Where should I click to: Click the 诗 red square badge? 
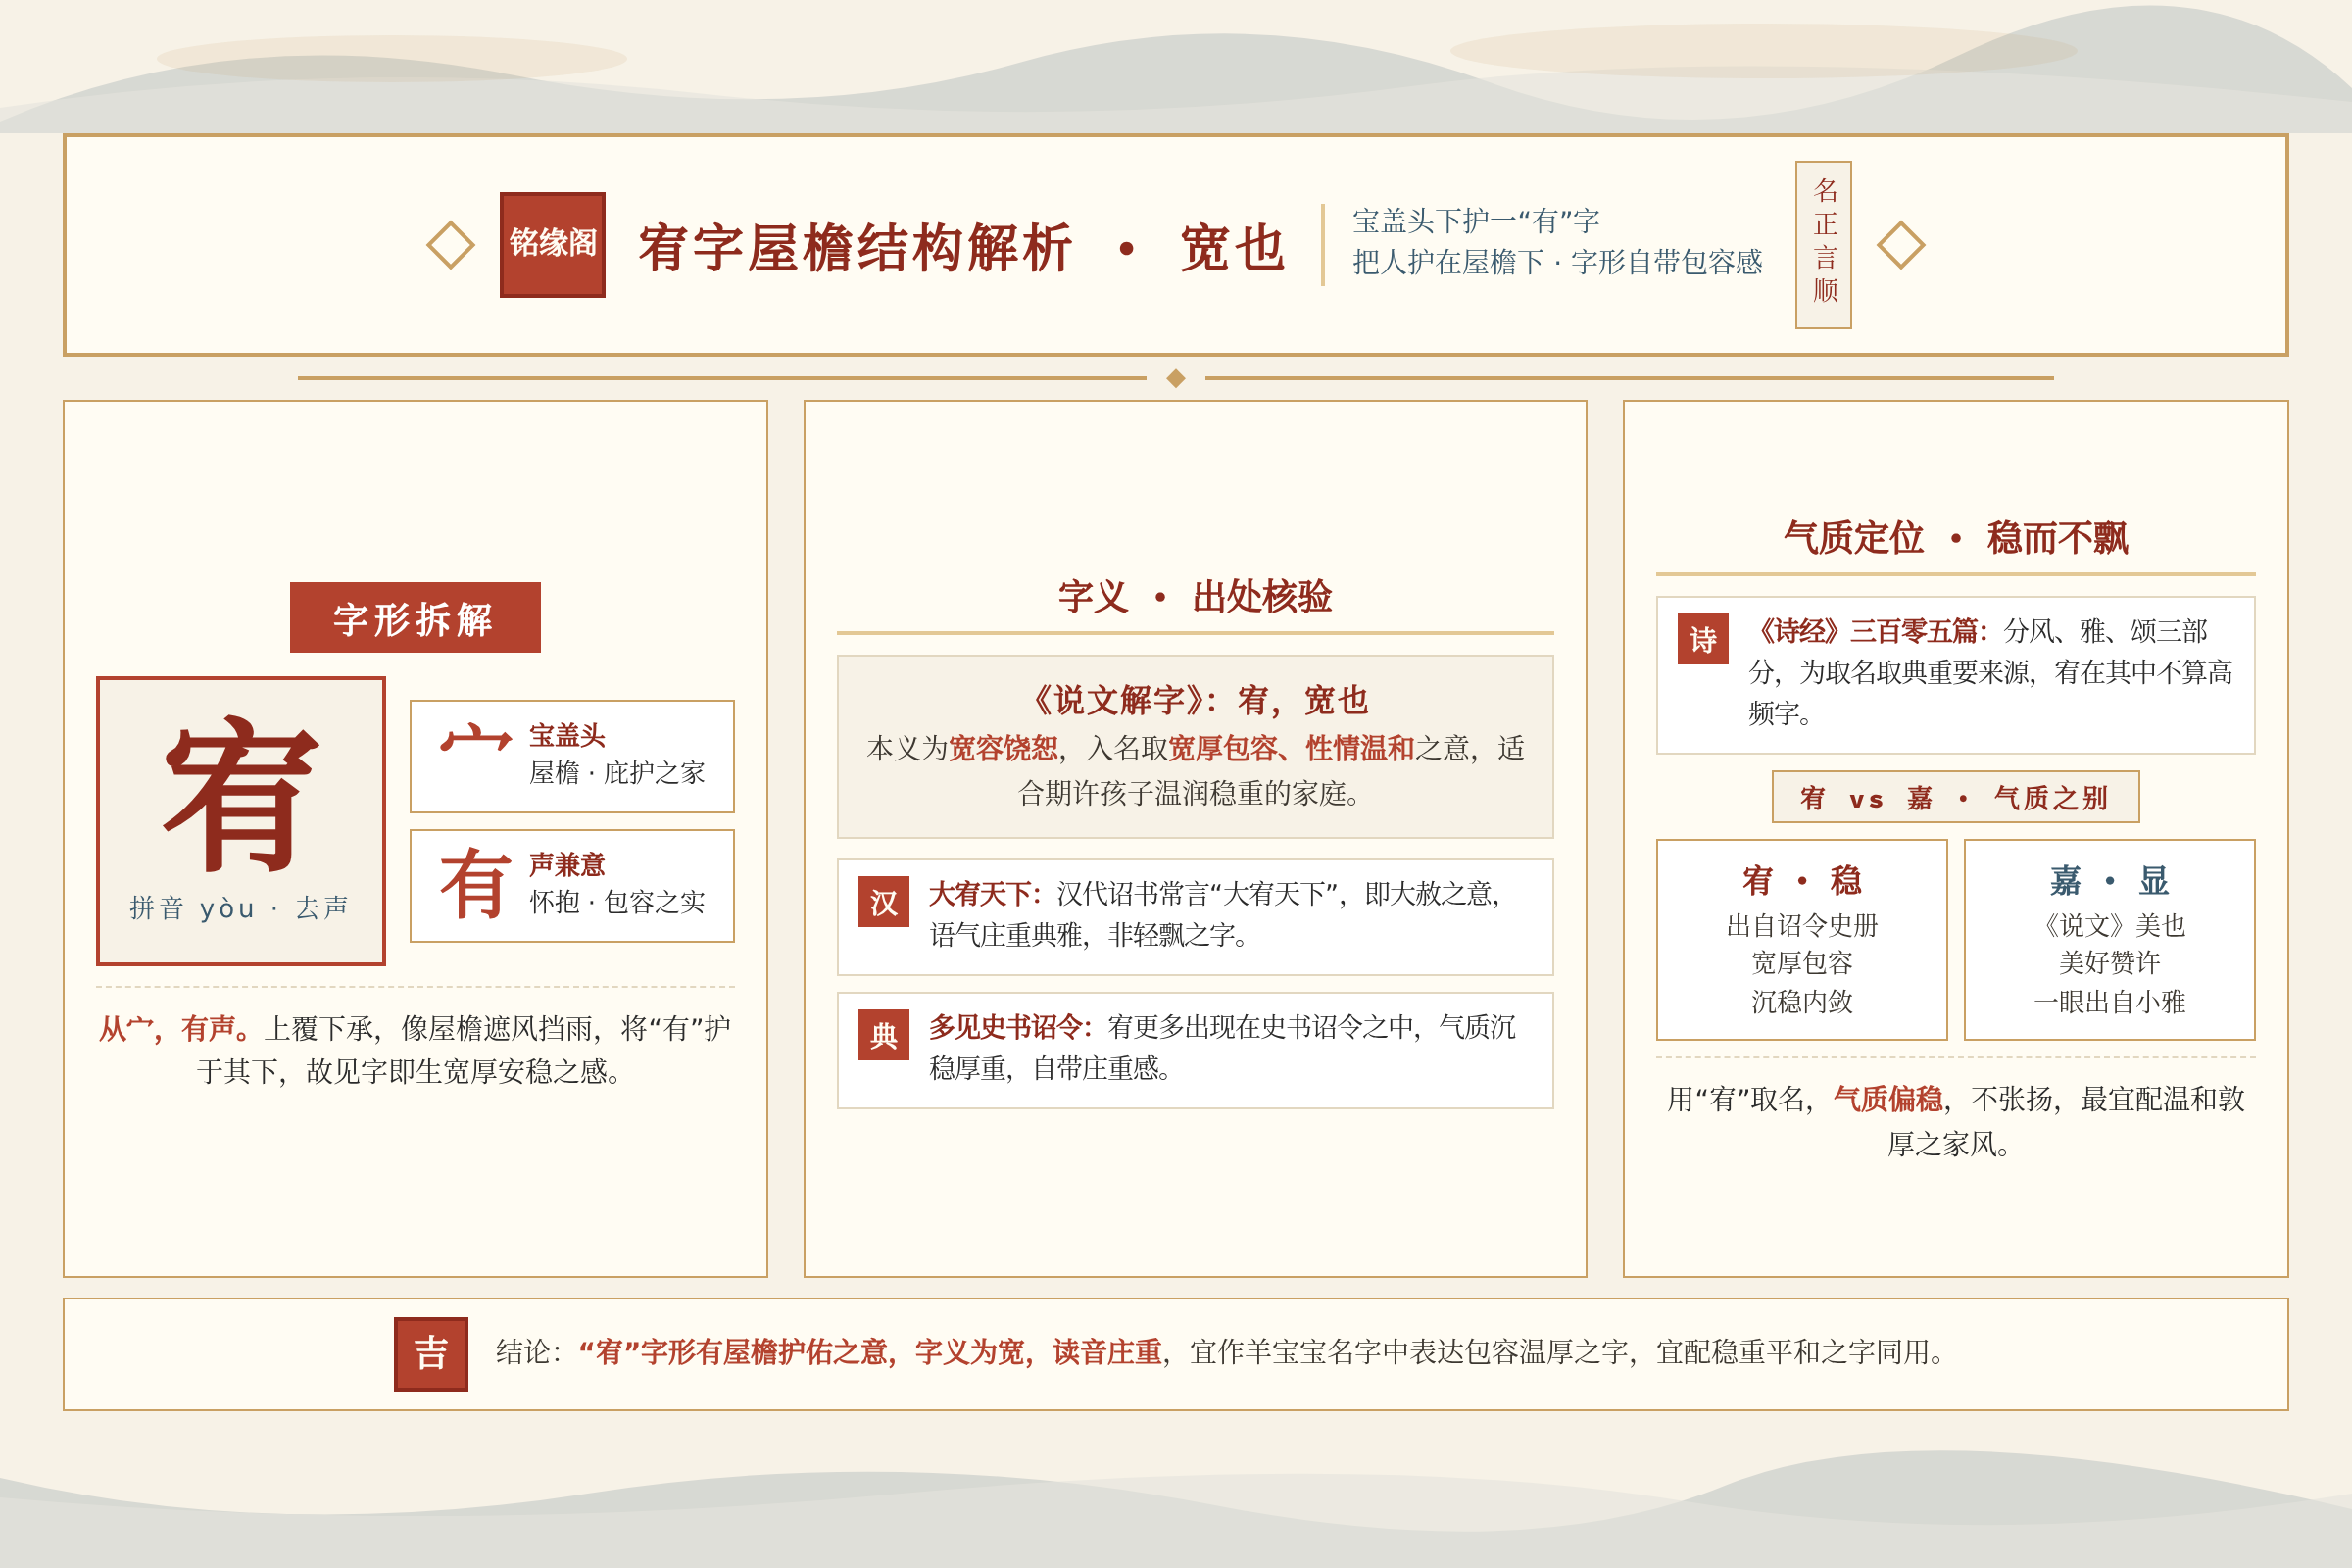1702,639
